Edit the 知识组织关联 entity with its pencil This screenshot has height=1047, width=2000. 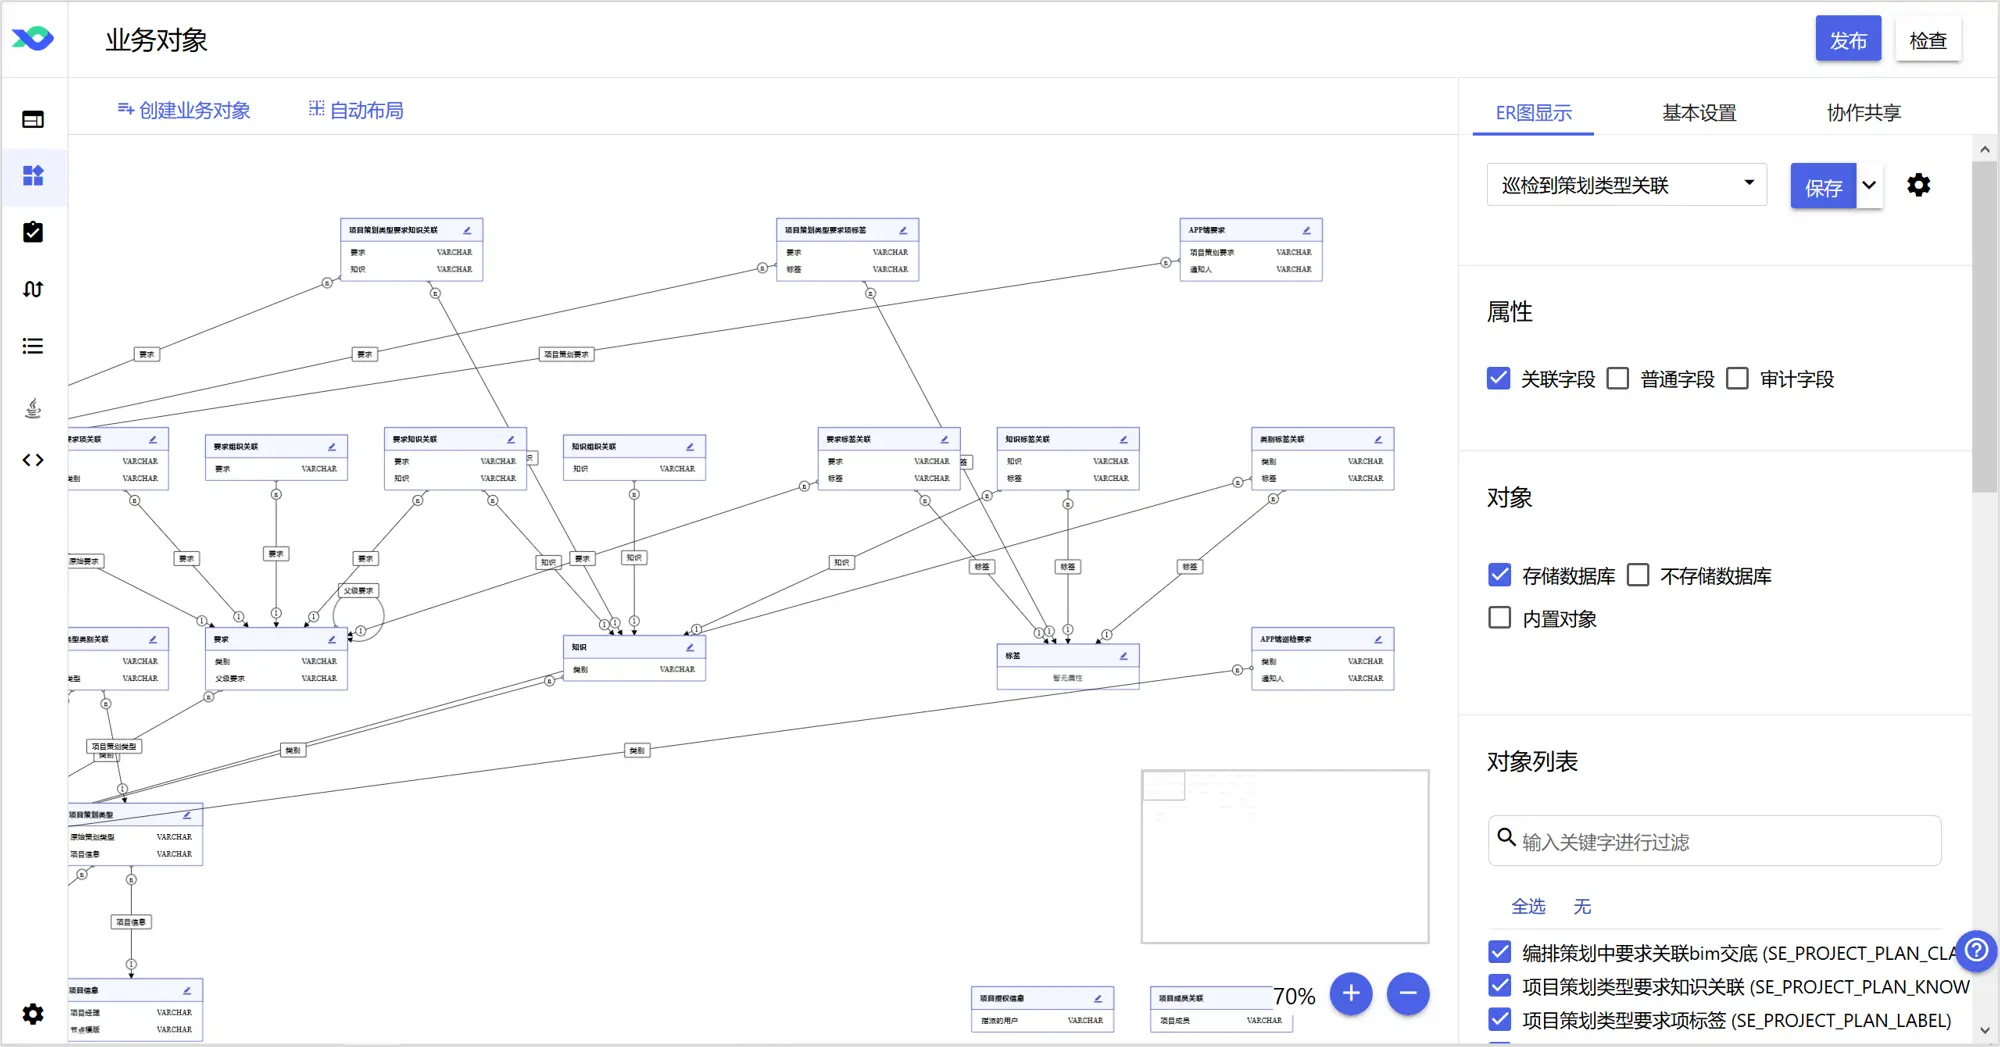(x=690, y=447)
